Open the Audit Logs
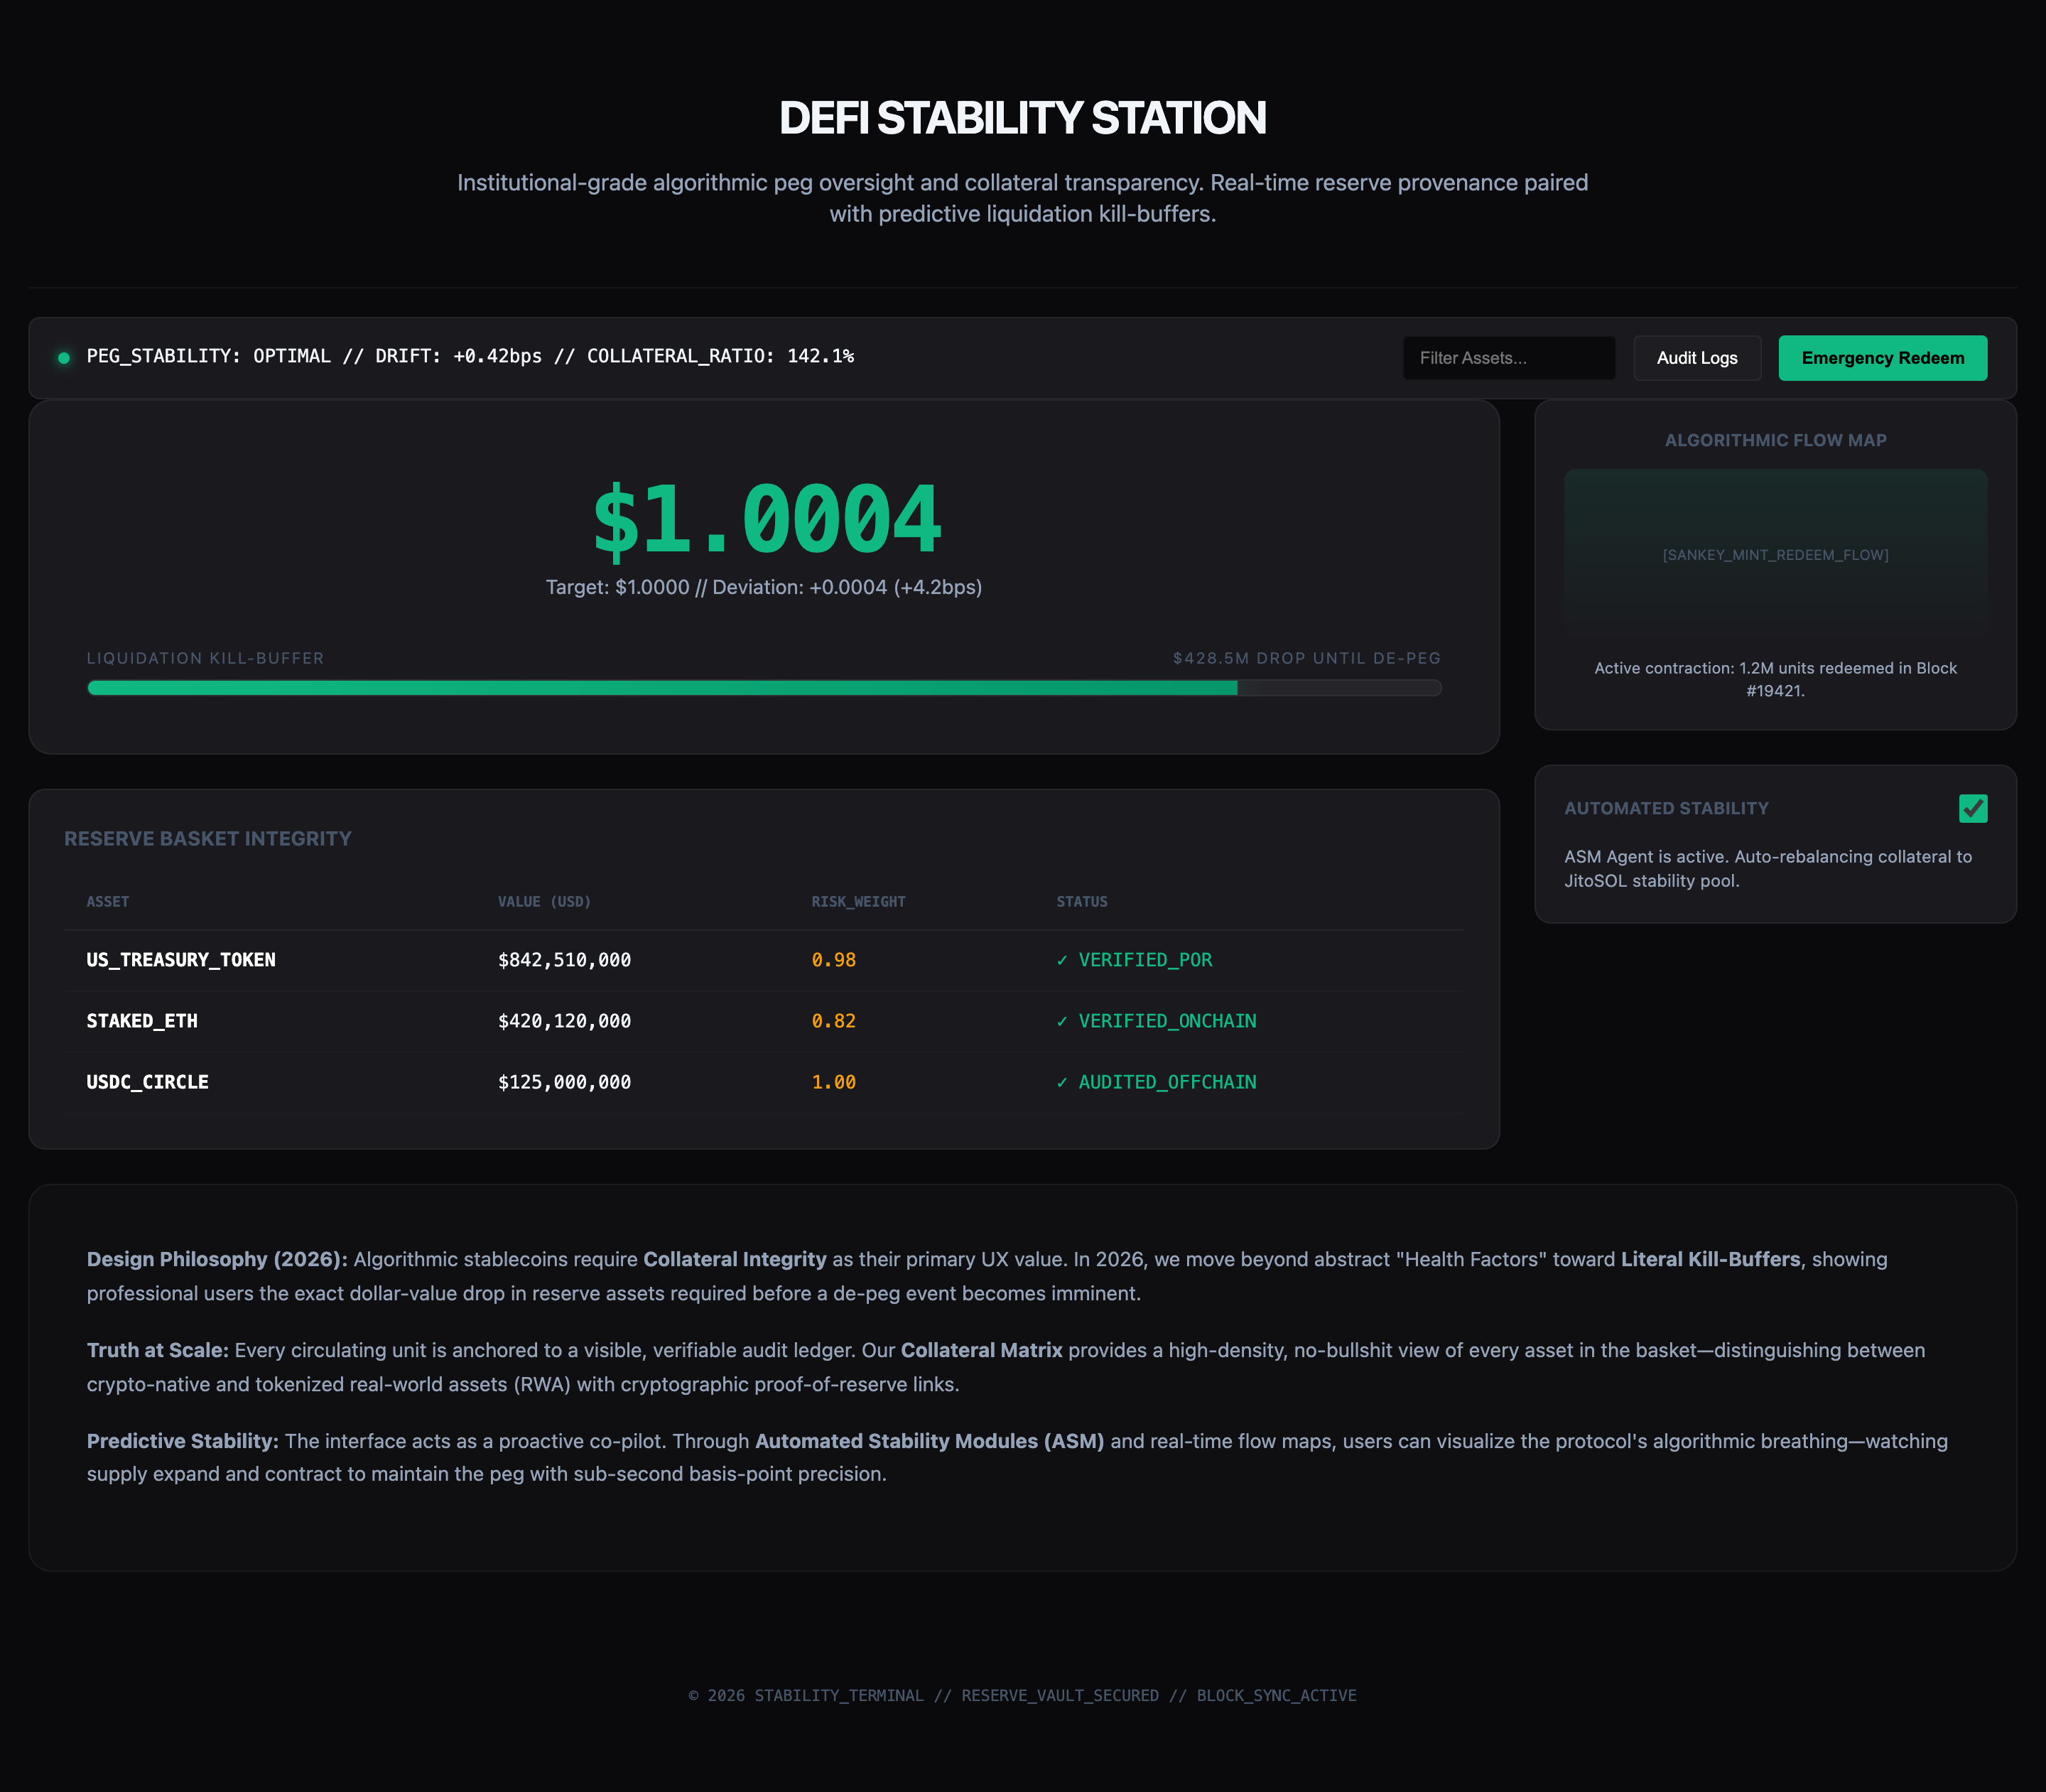 coord(1696,358)
